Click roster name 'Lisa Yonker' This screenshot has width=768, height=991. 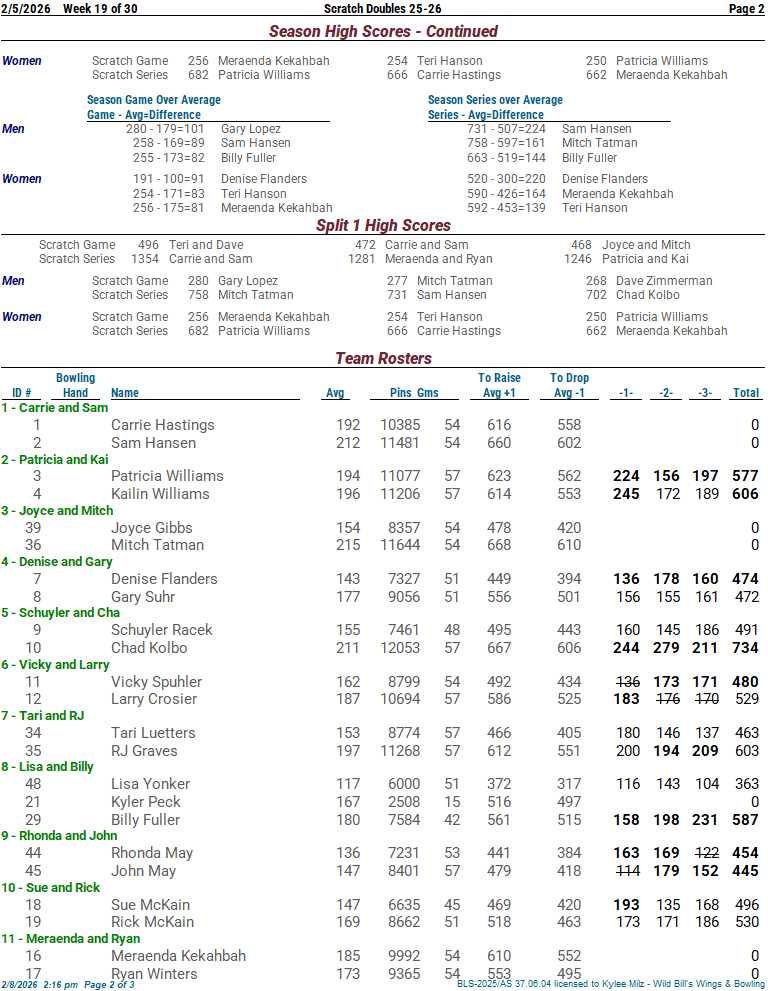[150, 784]
